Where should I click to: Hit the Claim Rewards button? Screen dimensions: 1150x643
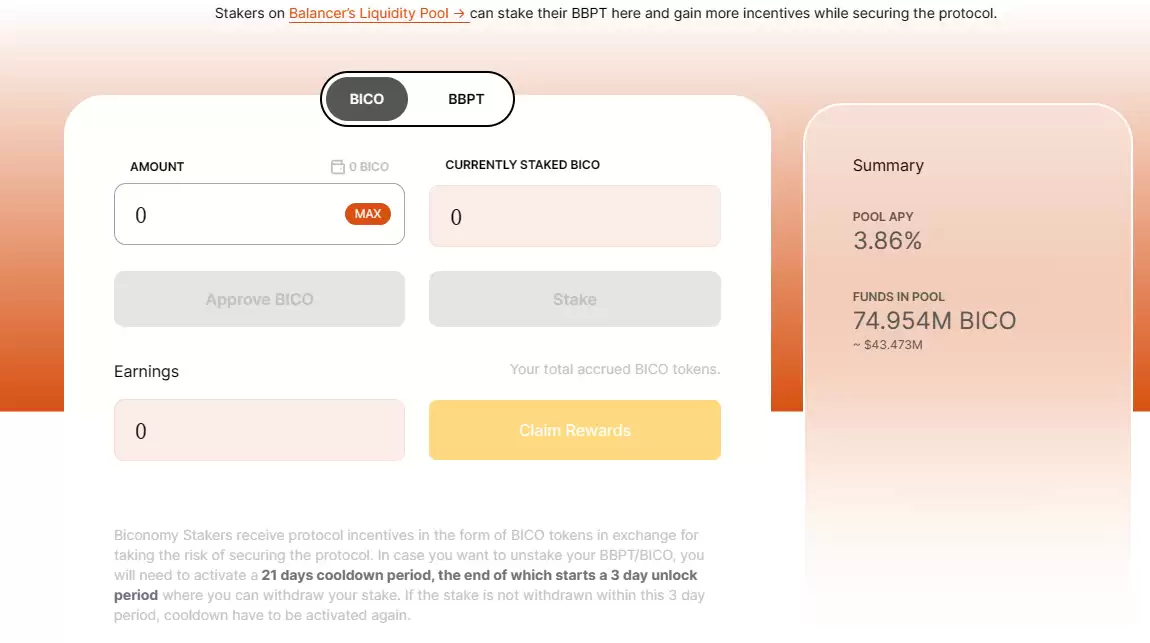(574, 430)
